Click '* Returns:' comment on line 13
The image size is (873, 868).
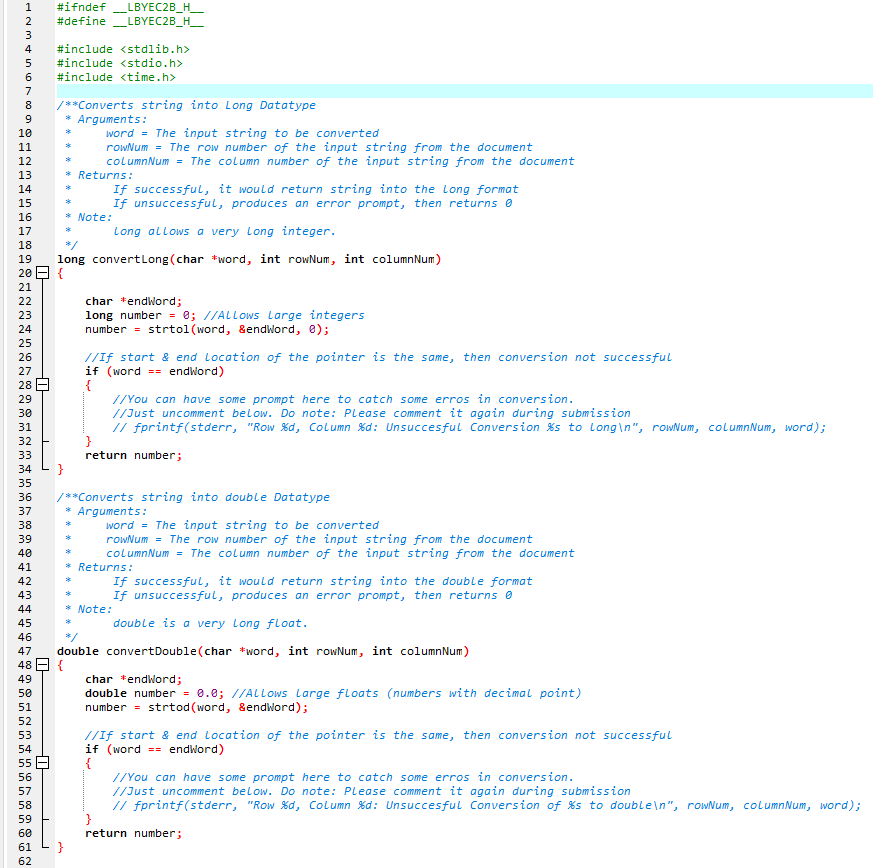[x=99, y=175]
